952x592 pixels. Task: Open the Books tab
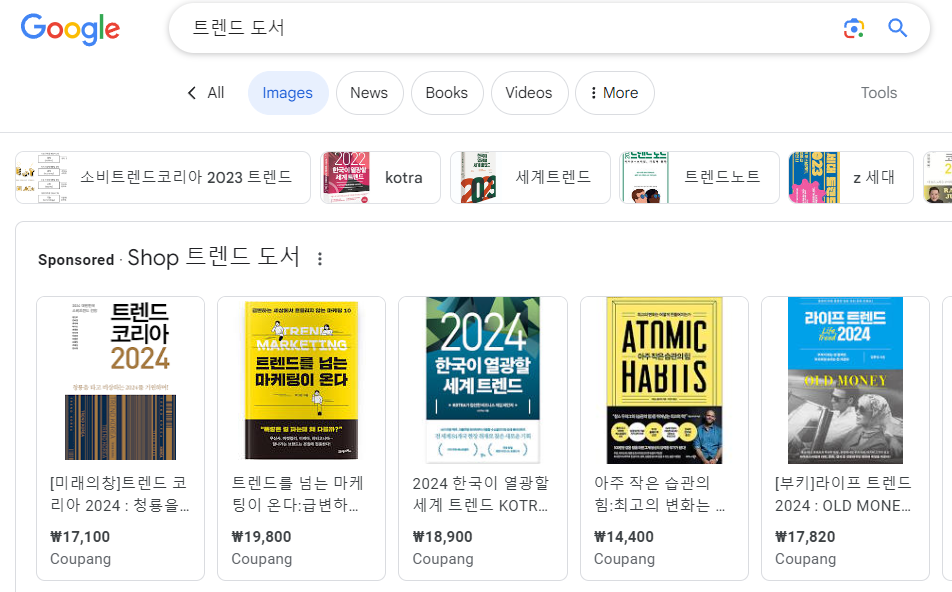447,93
